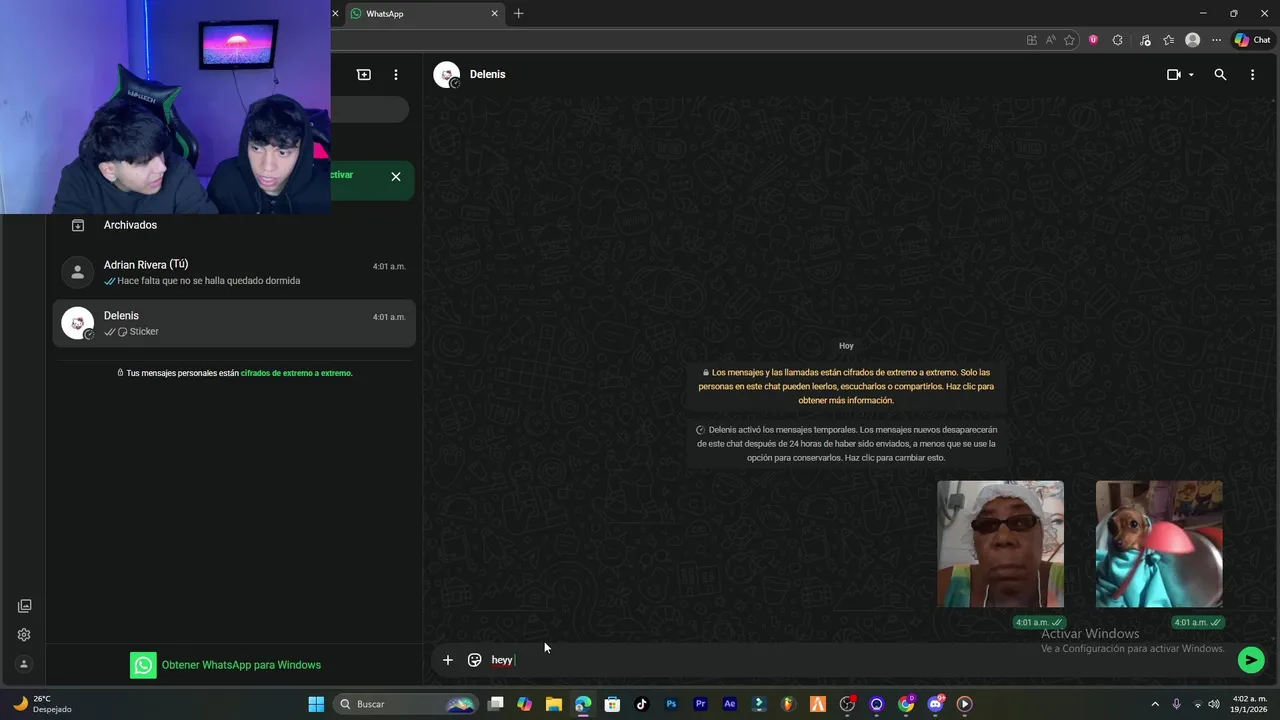Viewport: 1280px width, 720px height.
Task: Open Microsoft Store from taskbar
Action: pos(612,704)
